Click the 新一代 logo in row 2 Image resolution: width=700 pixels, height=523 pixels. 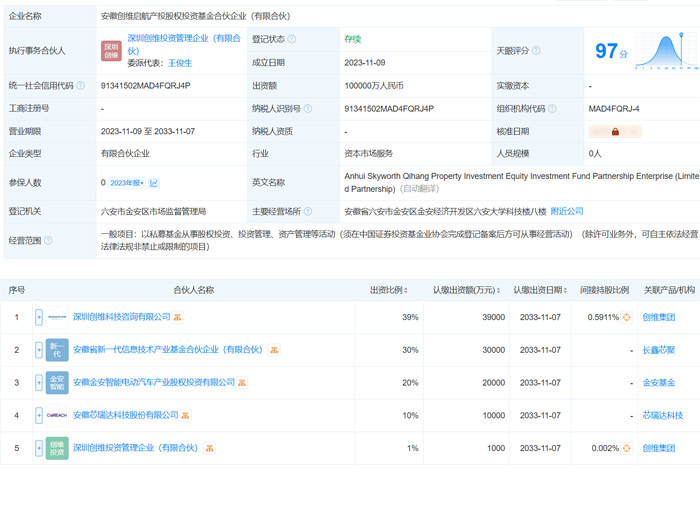point(57,350)
